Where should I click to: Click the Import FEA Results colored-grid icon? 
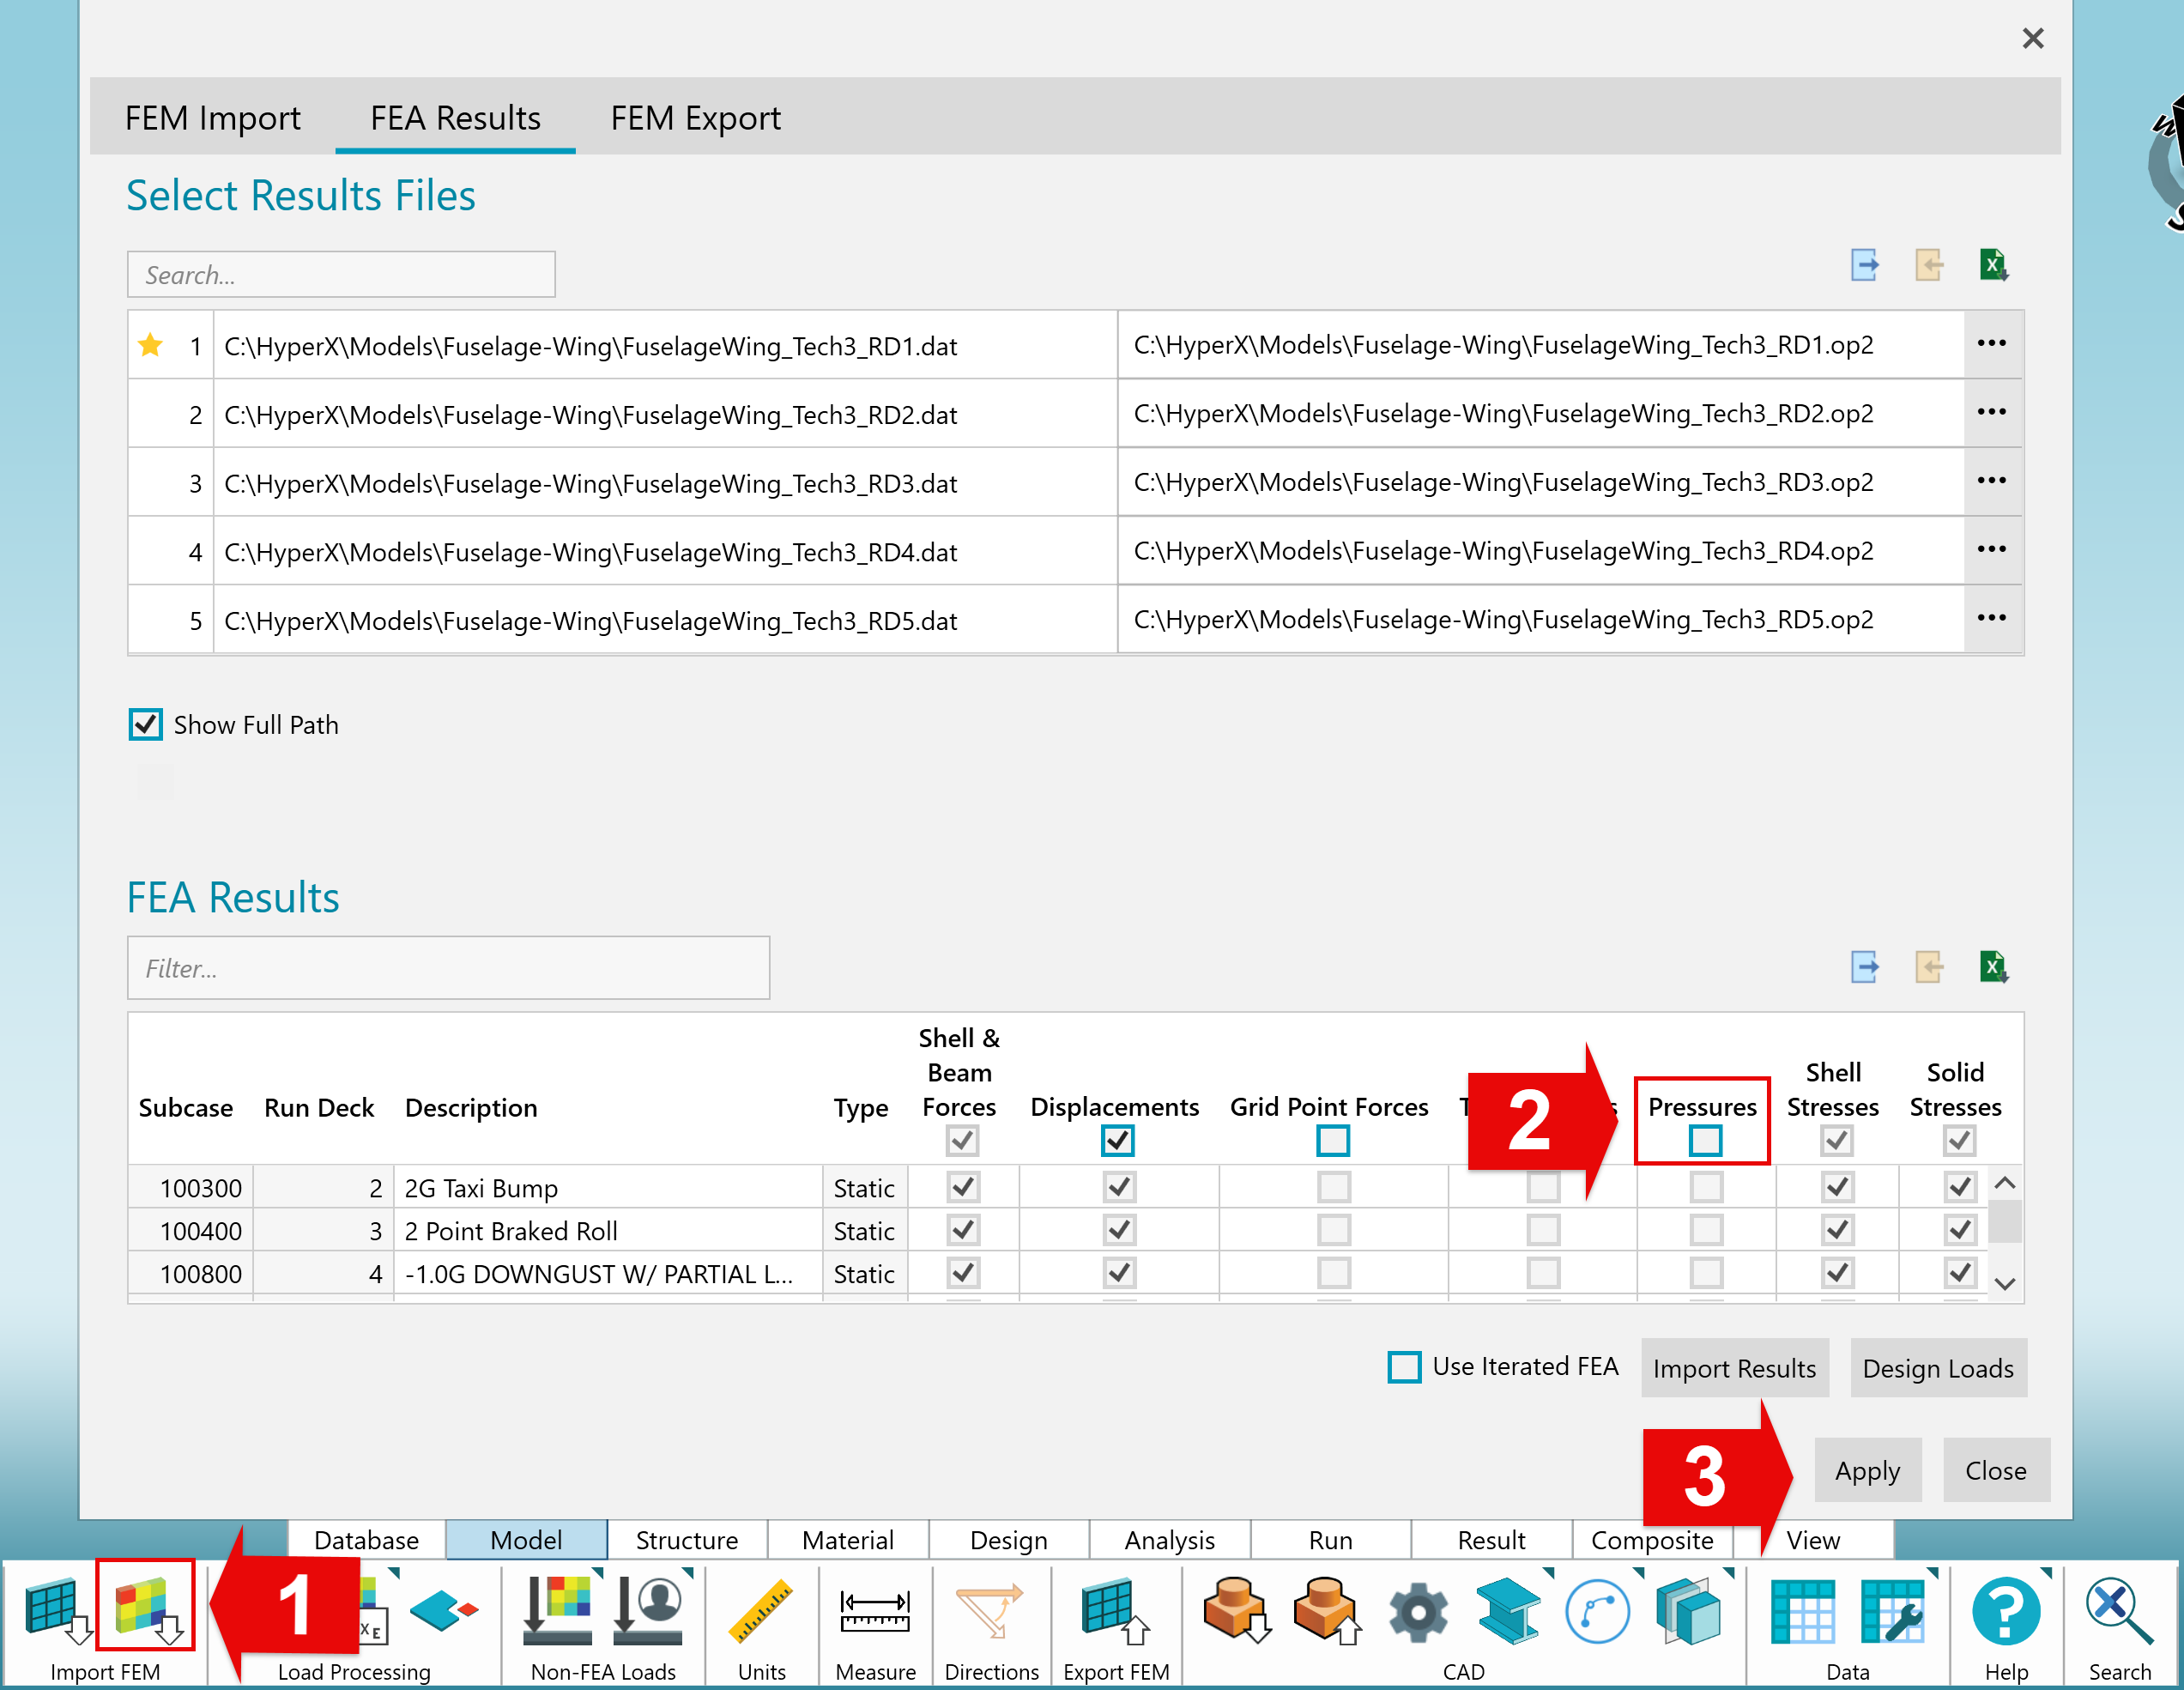(146, 1611)
